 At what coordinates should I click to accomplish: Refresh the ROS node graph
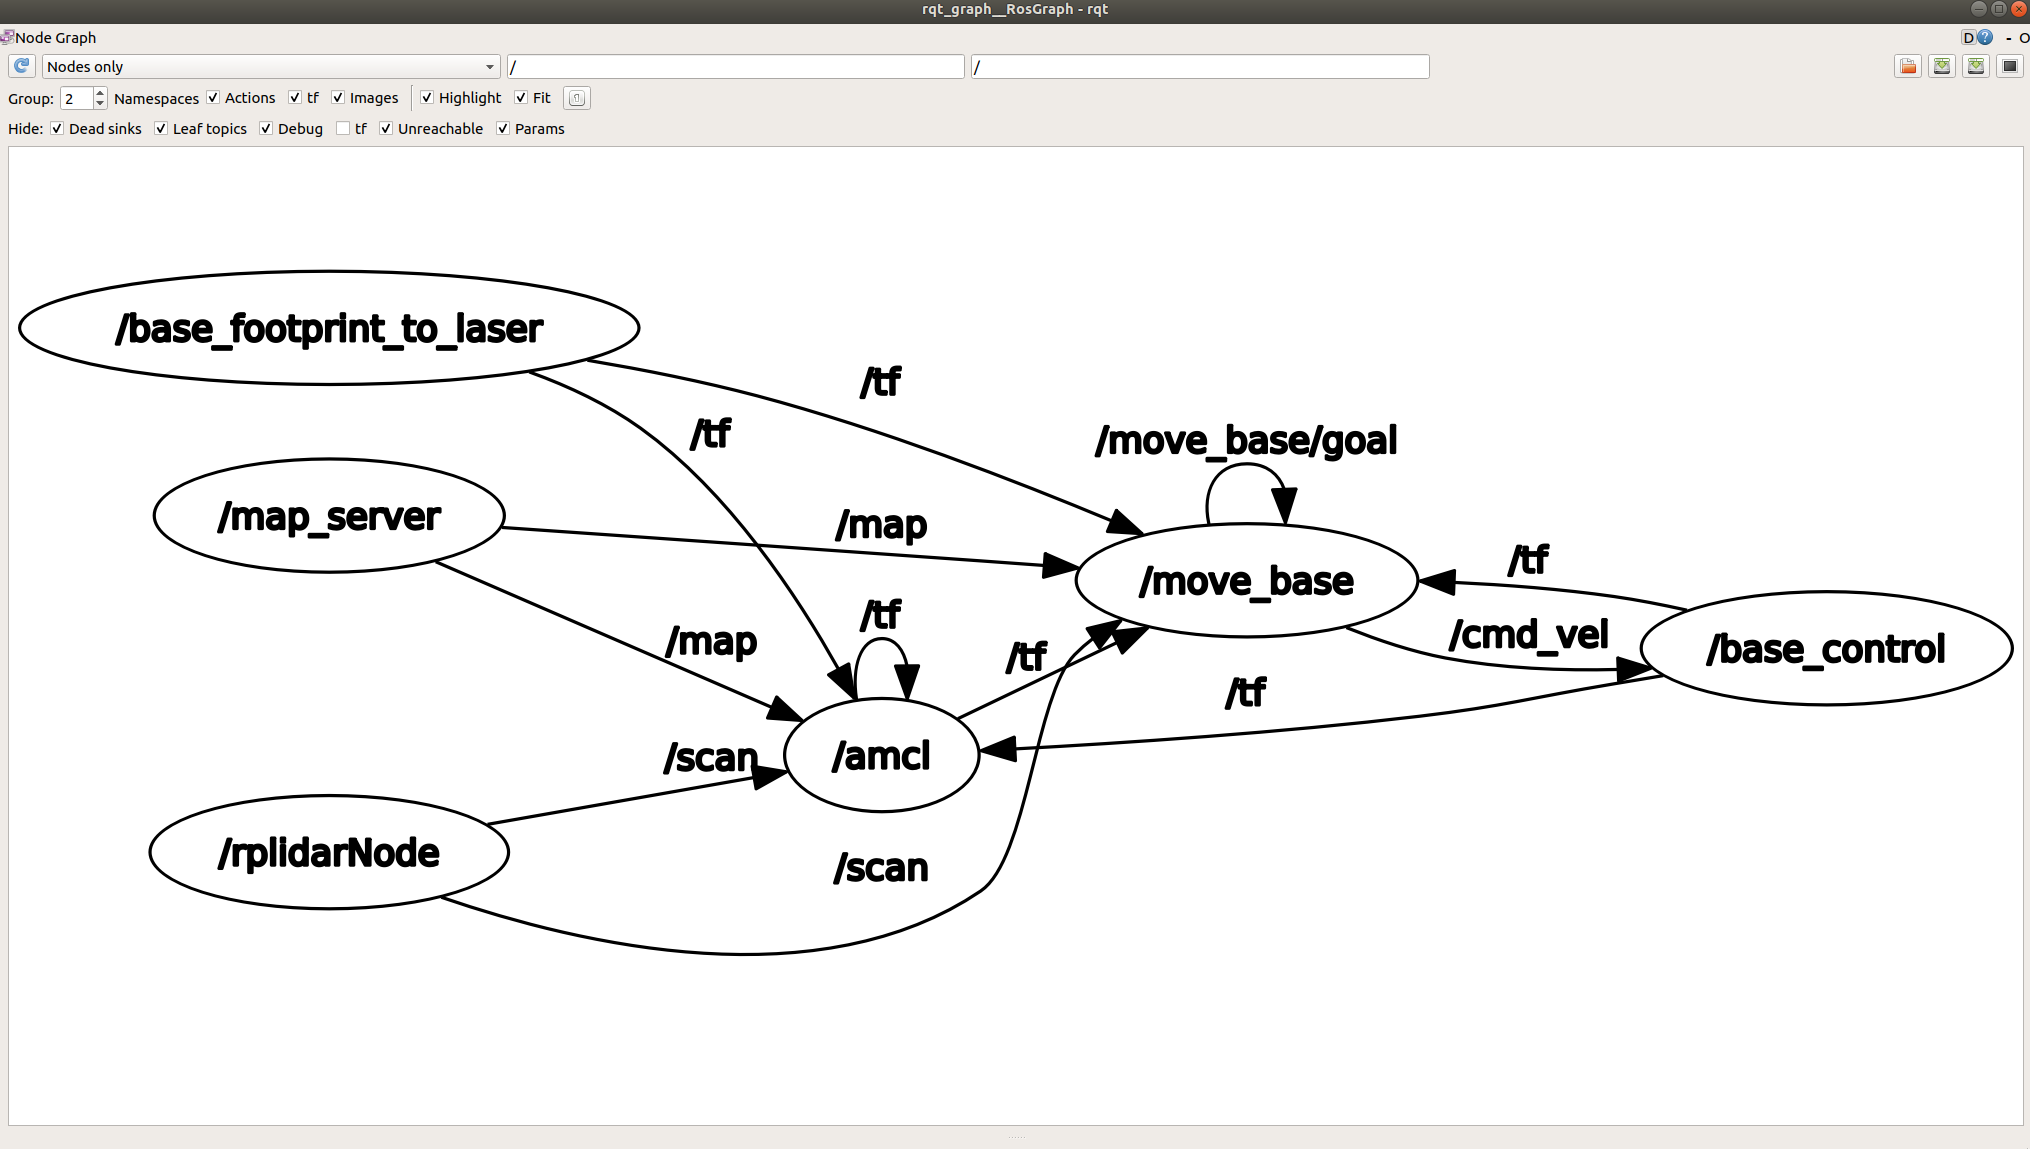pos(21,66)
